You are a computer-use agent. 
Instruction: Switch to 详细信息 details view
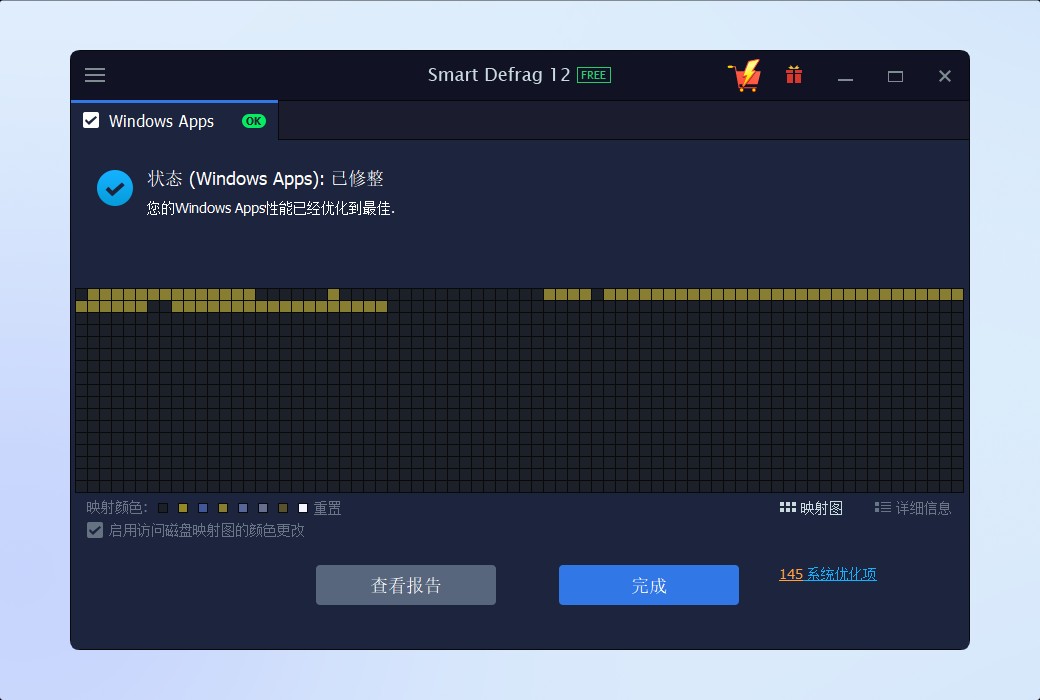[x=913, y=508]
